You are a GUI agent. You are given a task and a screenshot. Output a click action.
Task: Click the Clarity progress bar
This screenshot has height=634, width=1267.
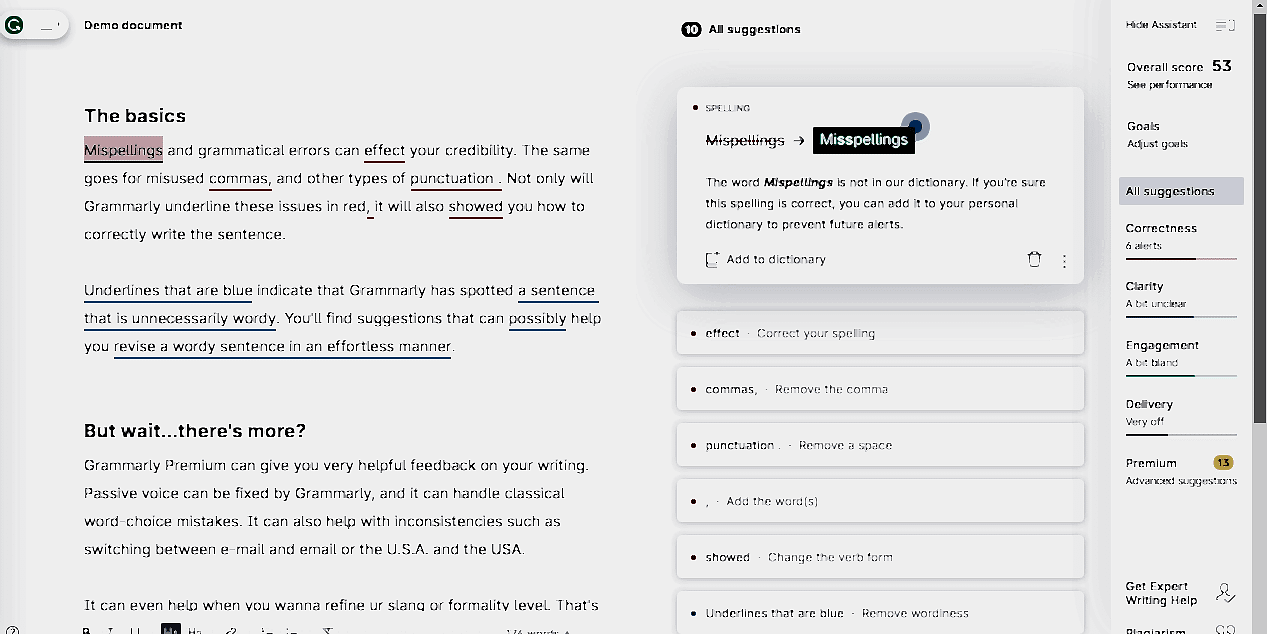click(x=1181, y=317)
